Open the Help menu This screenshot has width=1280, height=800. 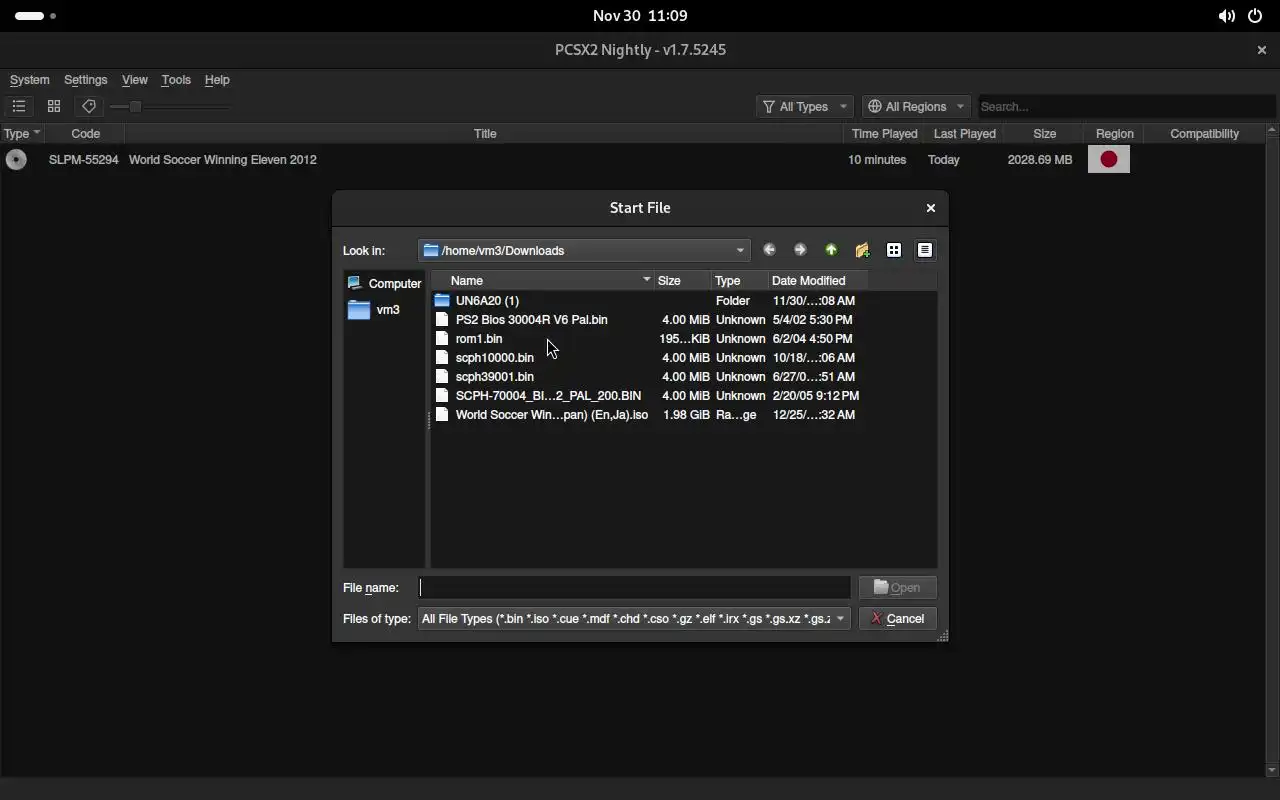point(217,80)
